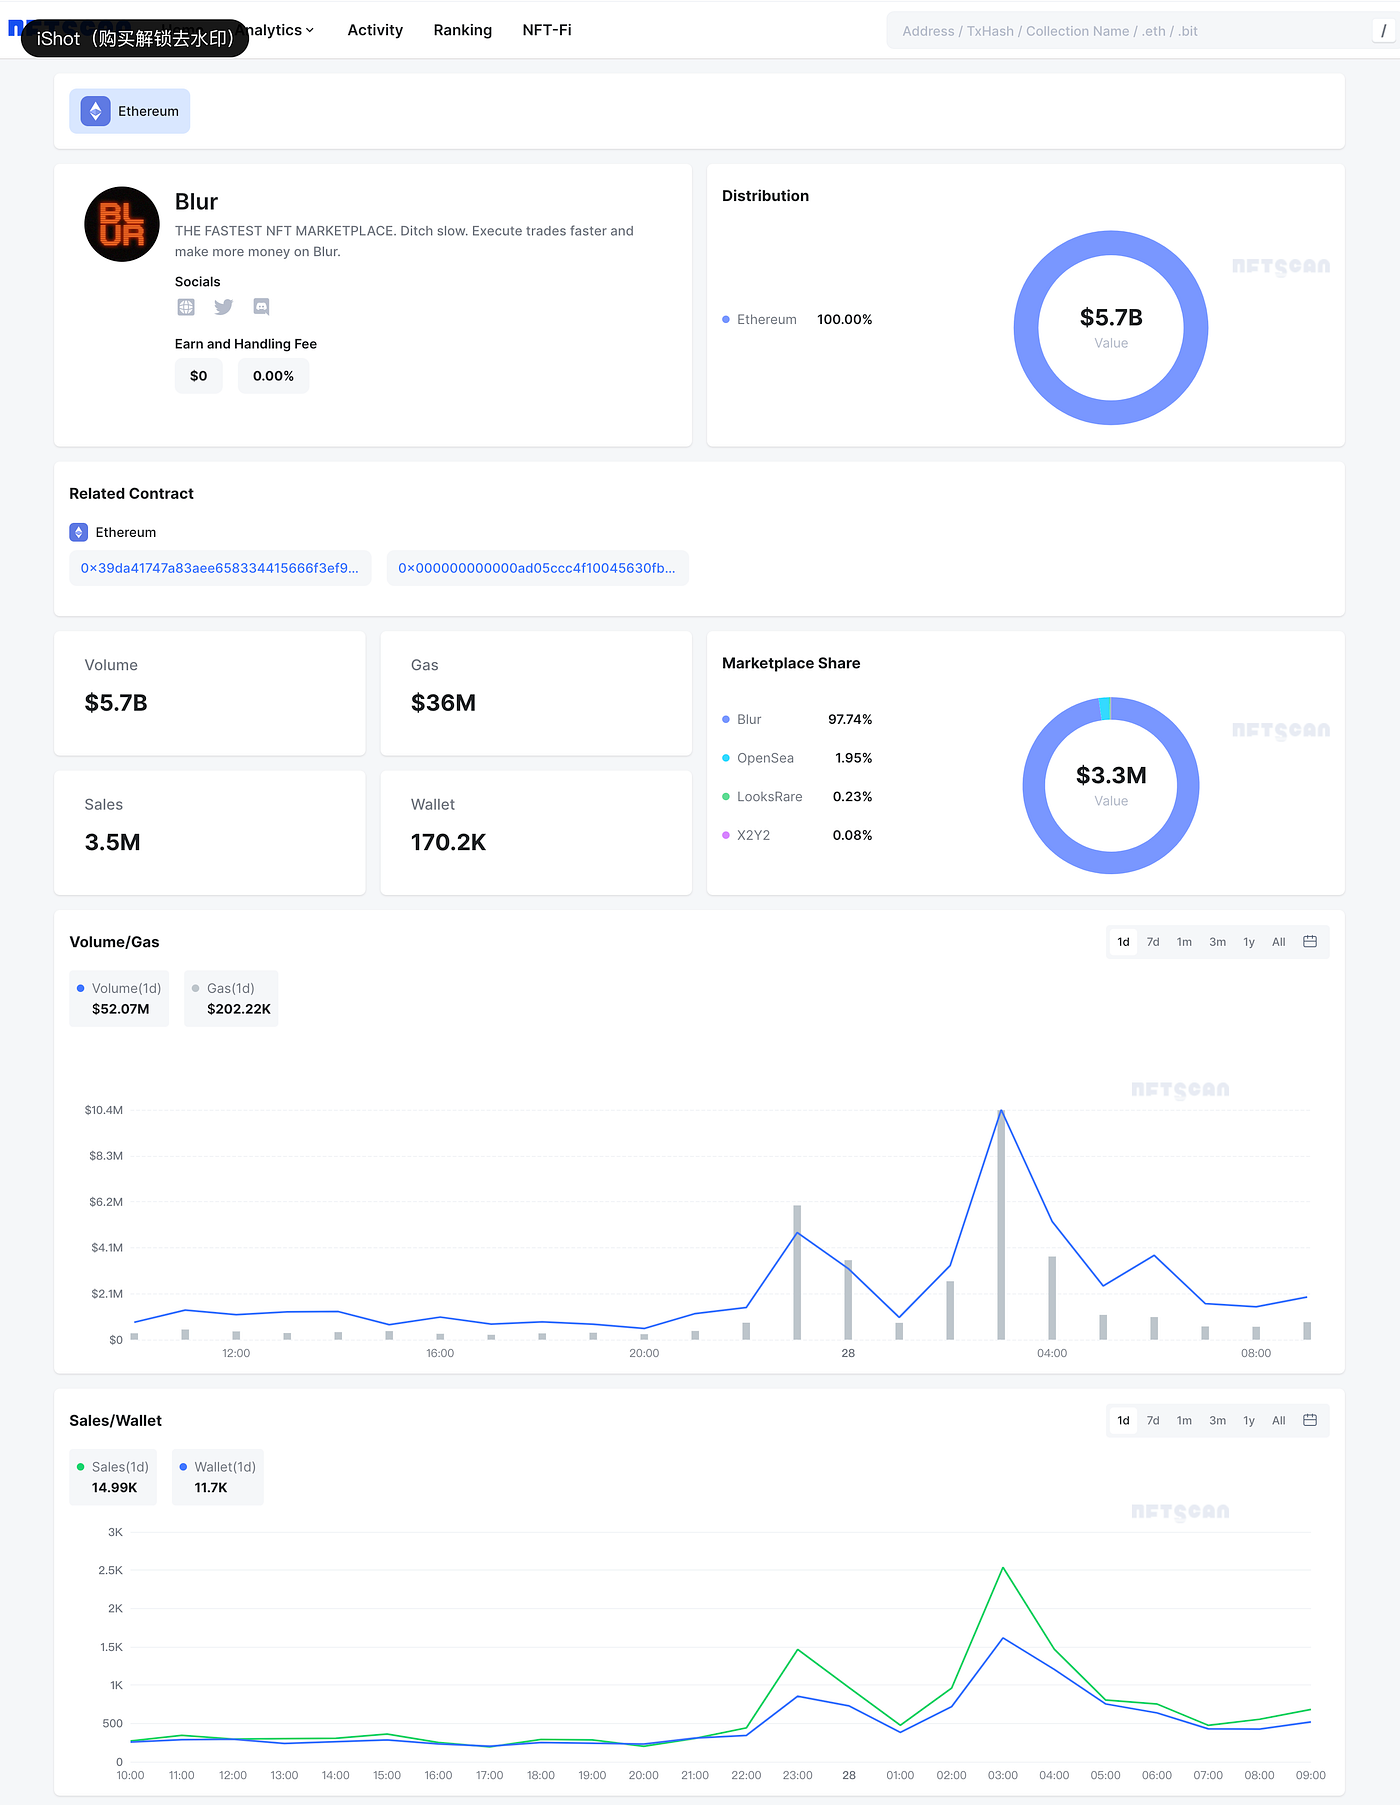The image size is (1400, 1805).
Task: Go to the Activity tab
Action: coord(375,30)
